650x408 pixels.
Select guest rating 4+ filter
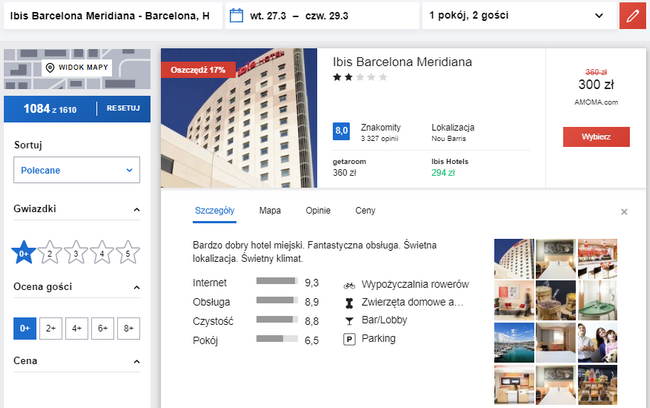click(77, 328)
